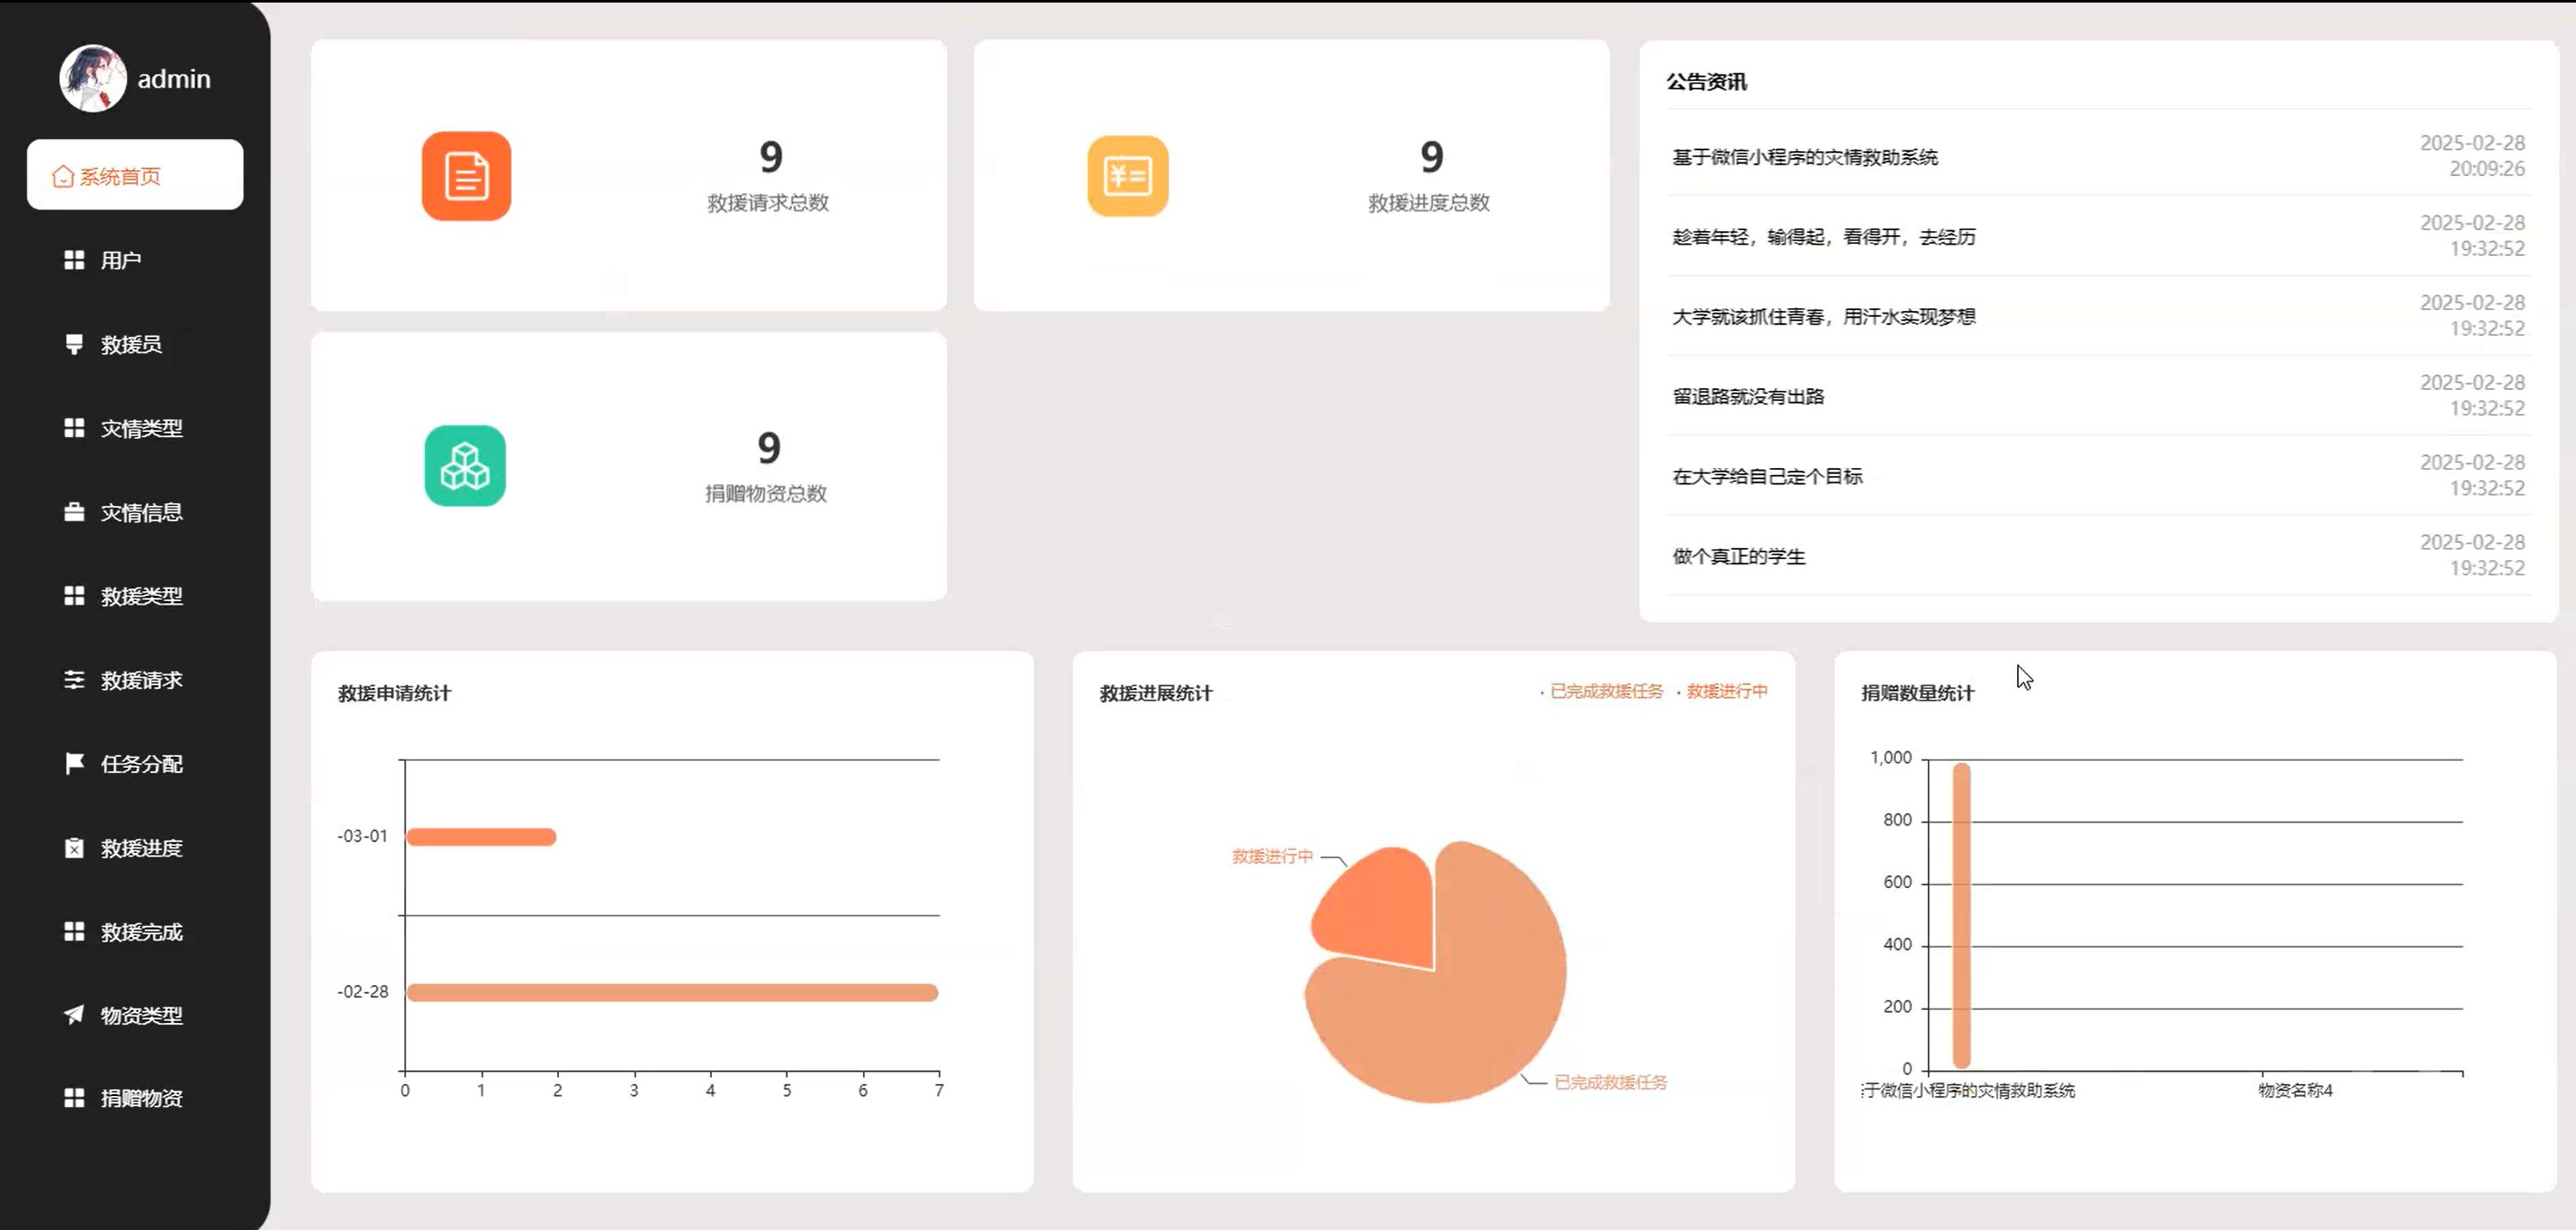Click the admin username label
Viewport: 2576px width, 1230px height.
pyautogui.click(x=174, y=79)
